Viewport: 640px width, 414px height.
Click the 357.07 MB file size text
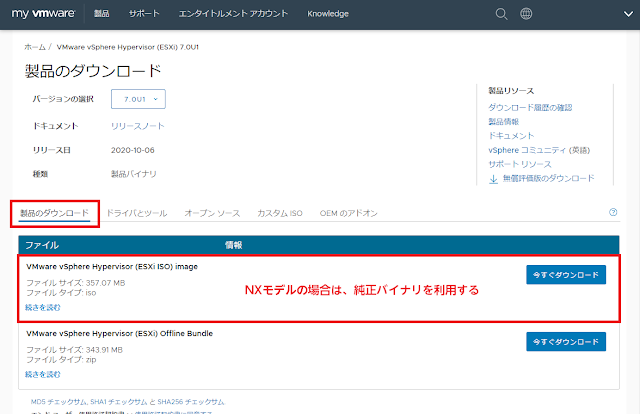coord(105,283)
